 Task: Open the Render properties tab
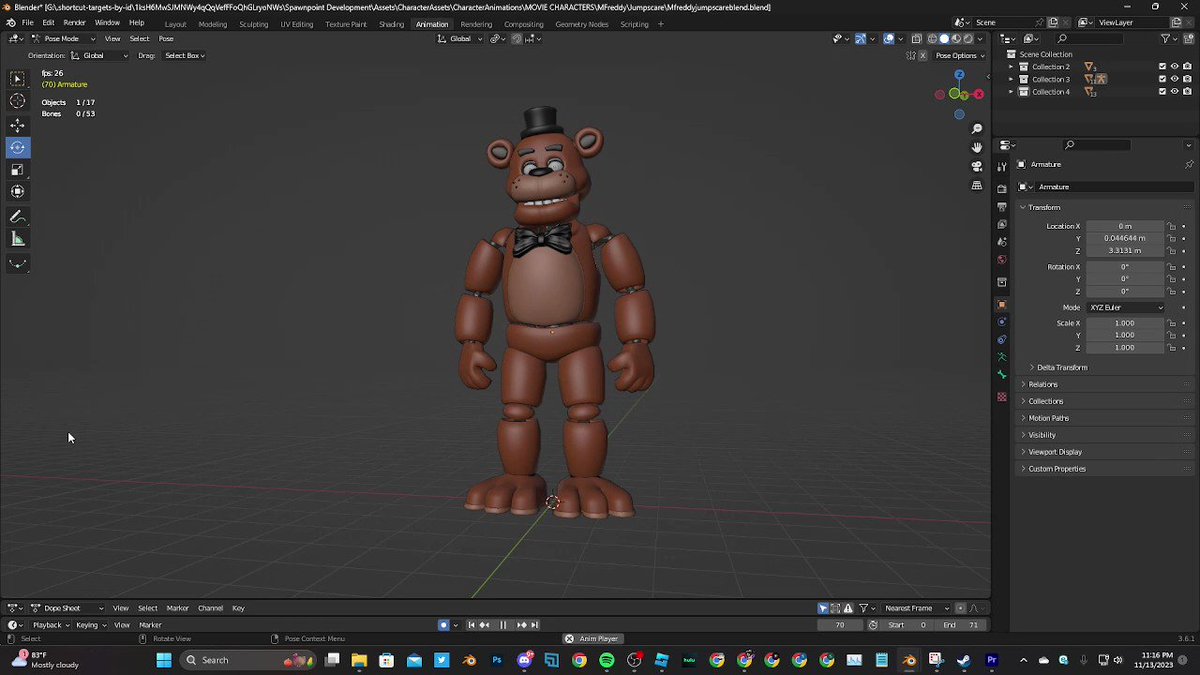tap(1002, 189)
